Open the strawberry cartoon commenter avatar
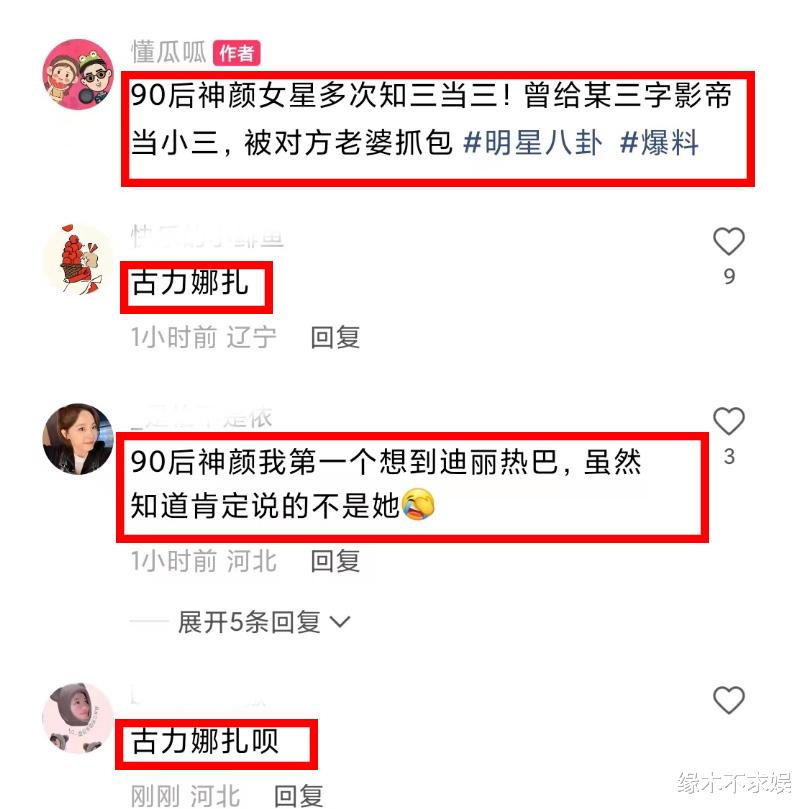The height and width of the screenshot is (809, 803). 78,260
